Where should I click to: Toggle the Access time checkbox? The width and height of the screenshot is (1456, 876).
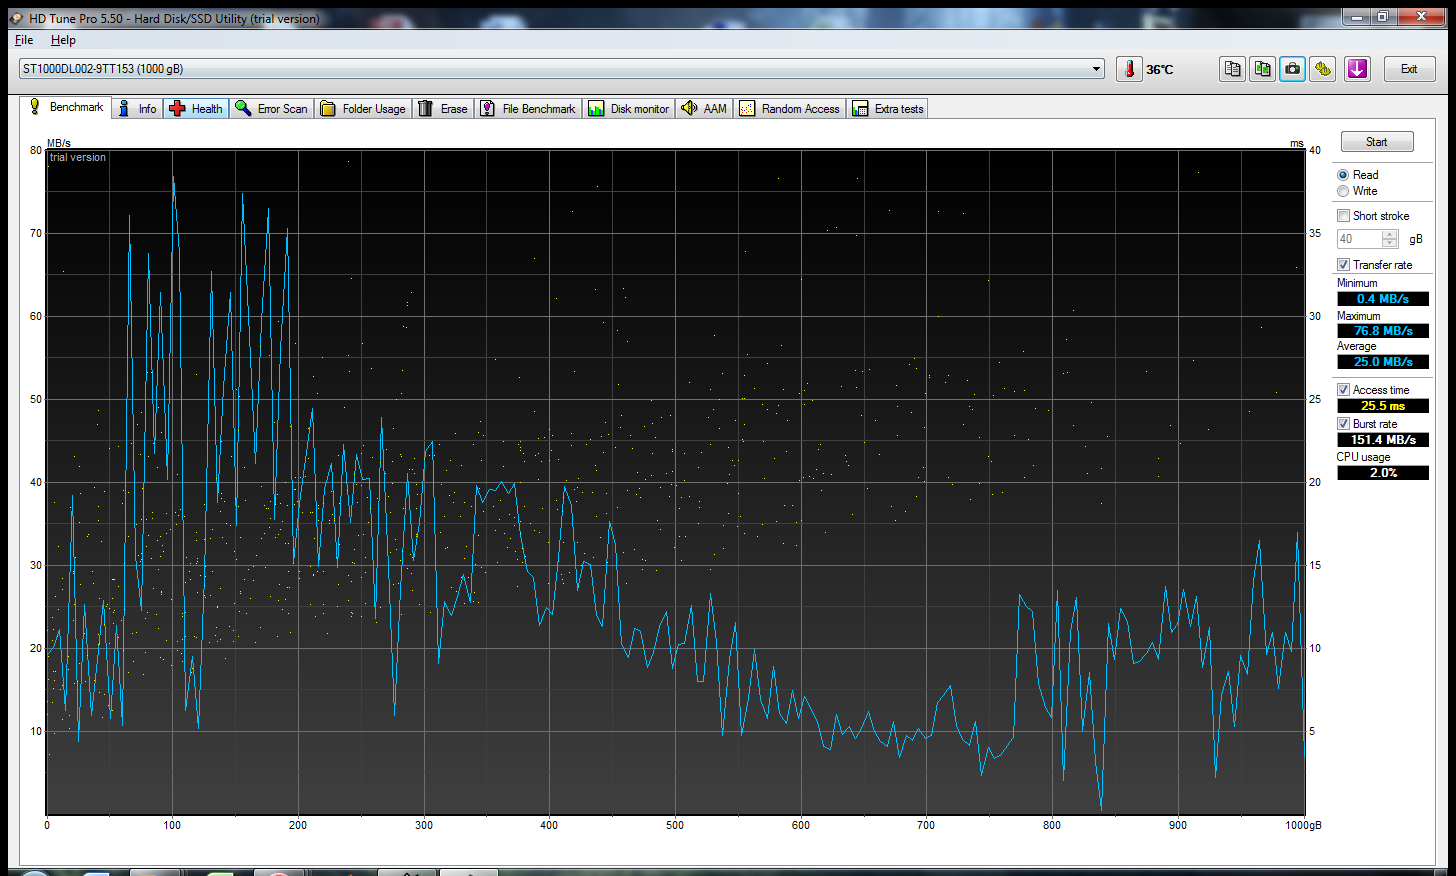[x=1343, y=390]
